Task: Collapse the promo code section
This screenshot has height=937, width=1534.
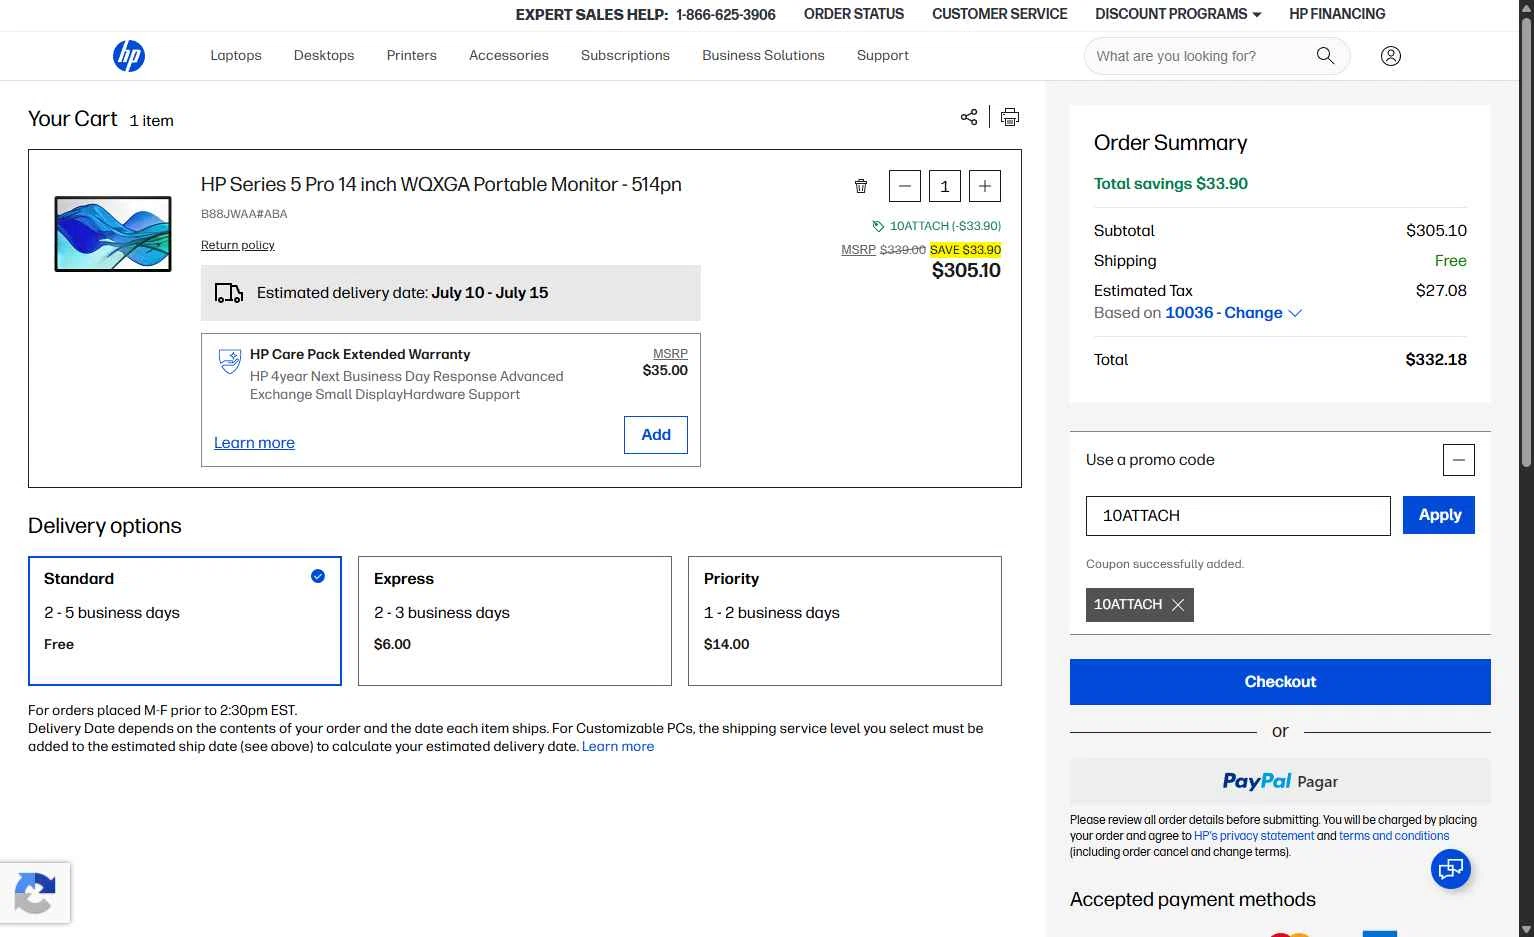Action: 1459,460
